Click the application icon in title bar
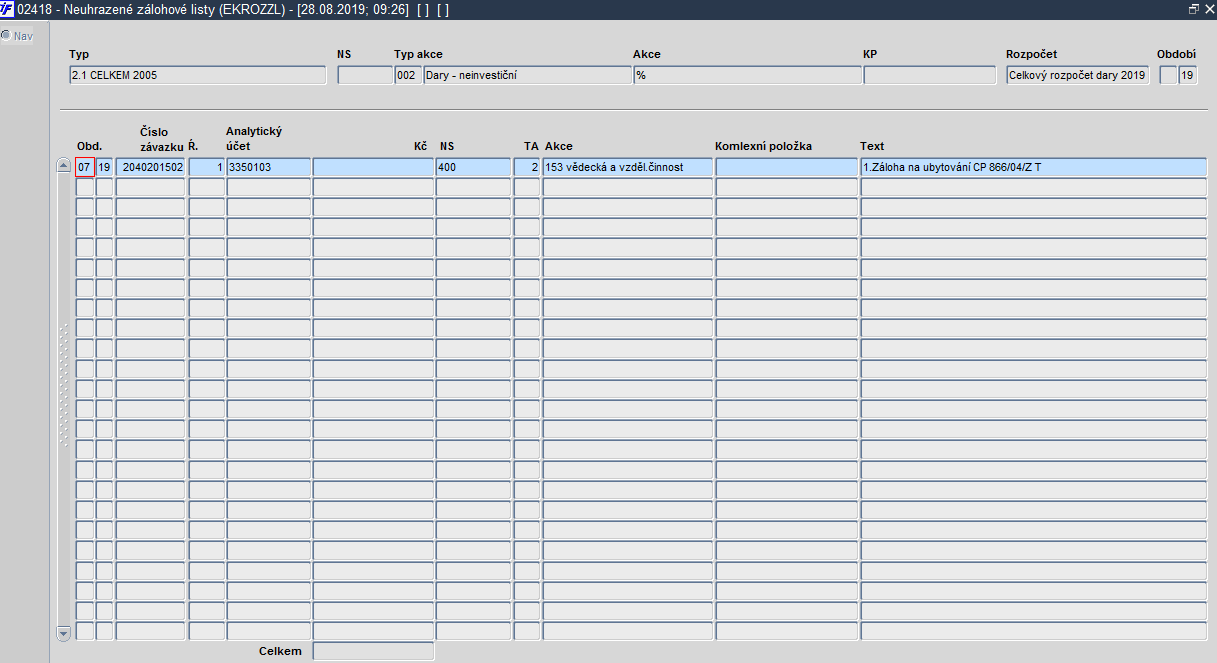The width and height of the screenshot is (1217, 663). (x=8, y=8)
